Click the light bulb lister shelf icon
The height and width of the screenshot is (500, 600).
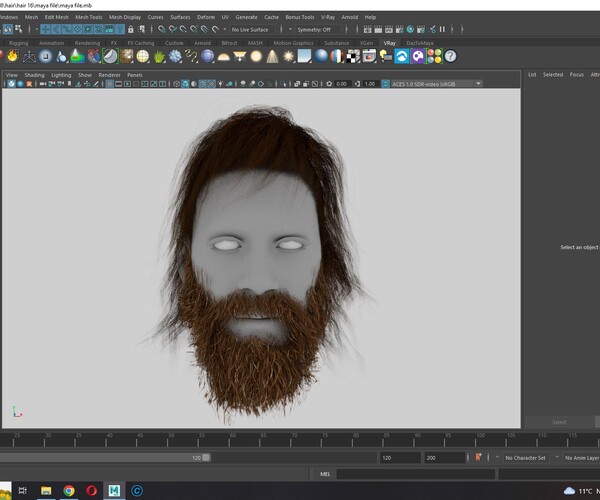point(385,56)
